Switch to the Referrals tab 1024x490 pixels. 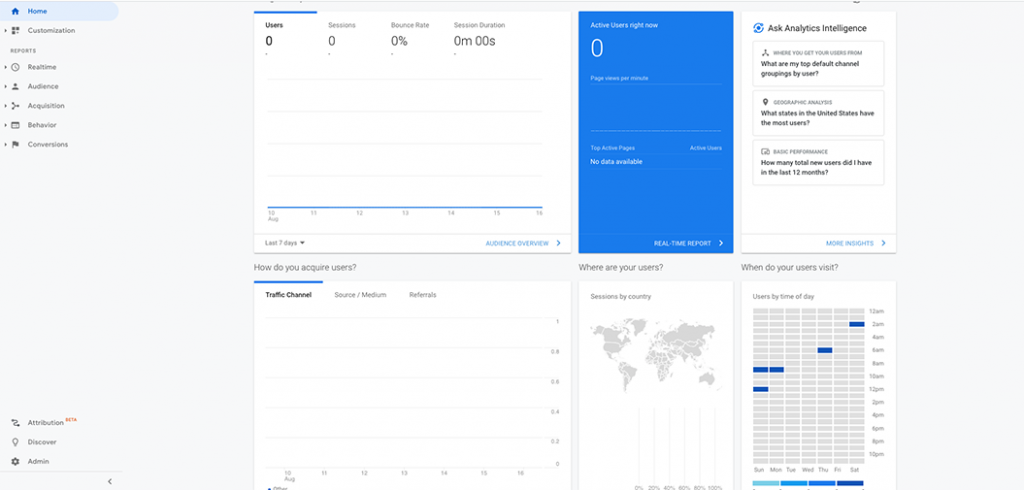(423, 295)
